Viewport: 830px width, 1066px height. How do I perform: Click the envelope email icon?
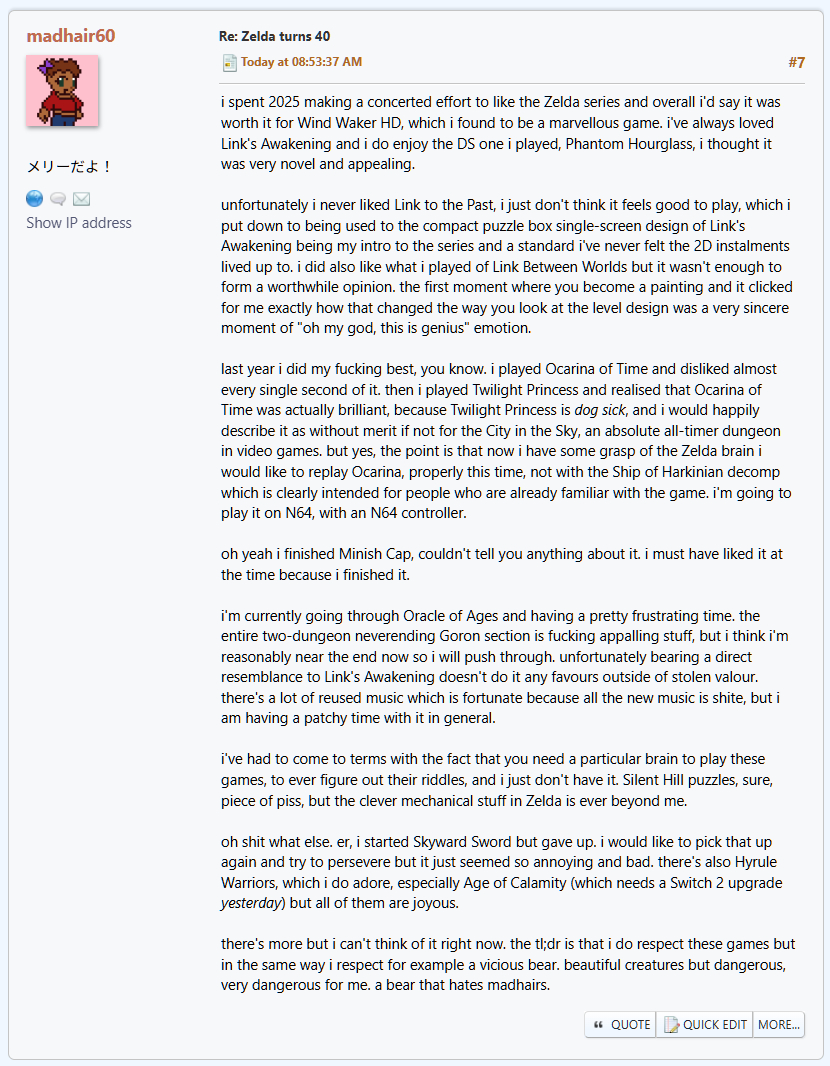pos(81,199)
